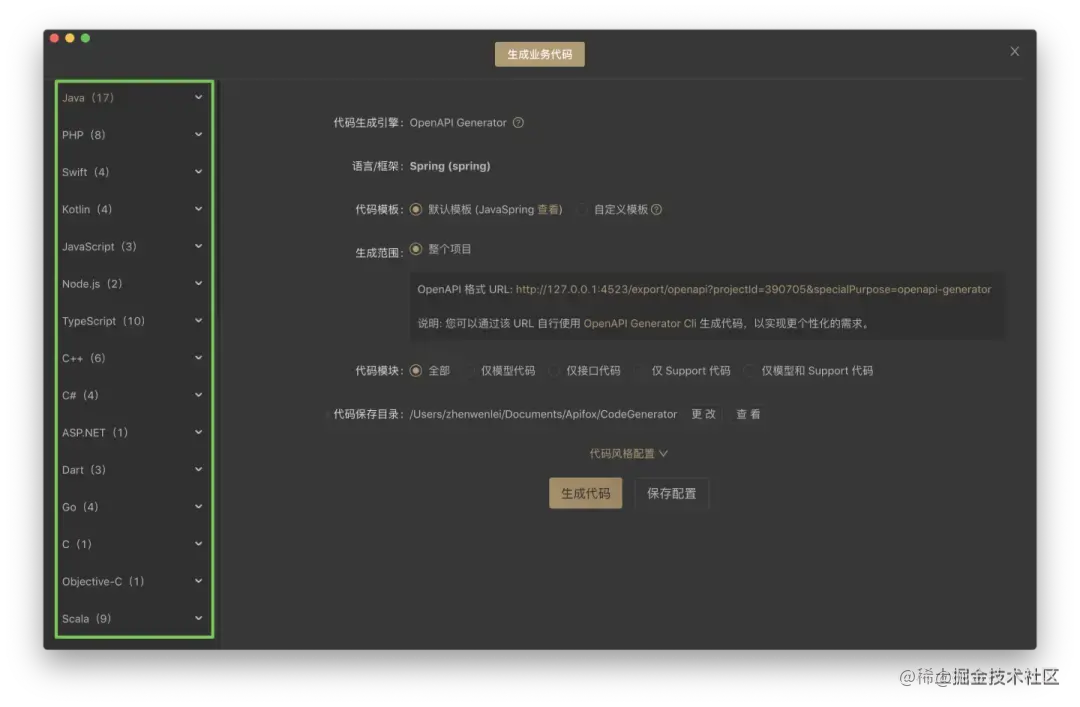Open the Scala (9) language group
The width and height of the screenshot is (1080, 707).
coord(134,618)
